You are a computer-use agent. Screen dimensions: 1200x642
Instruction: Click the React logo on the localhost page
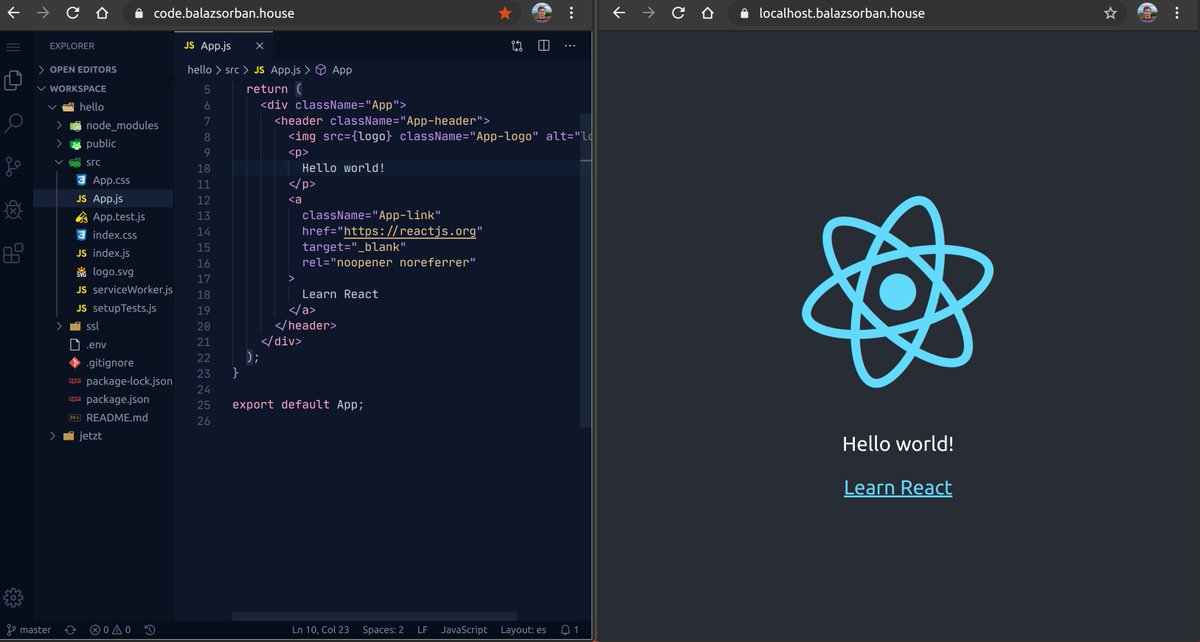(x=898, y=292)
